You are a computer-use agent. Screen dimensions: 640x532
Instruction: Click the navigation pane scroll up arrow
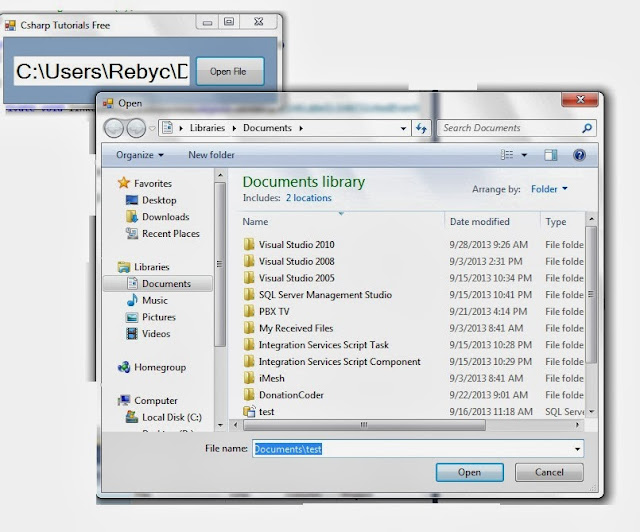[220, 176]
